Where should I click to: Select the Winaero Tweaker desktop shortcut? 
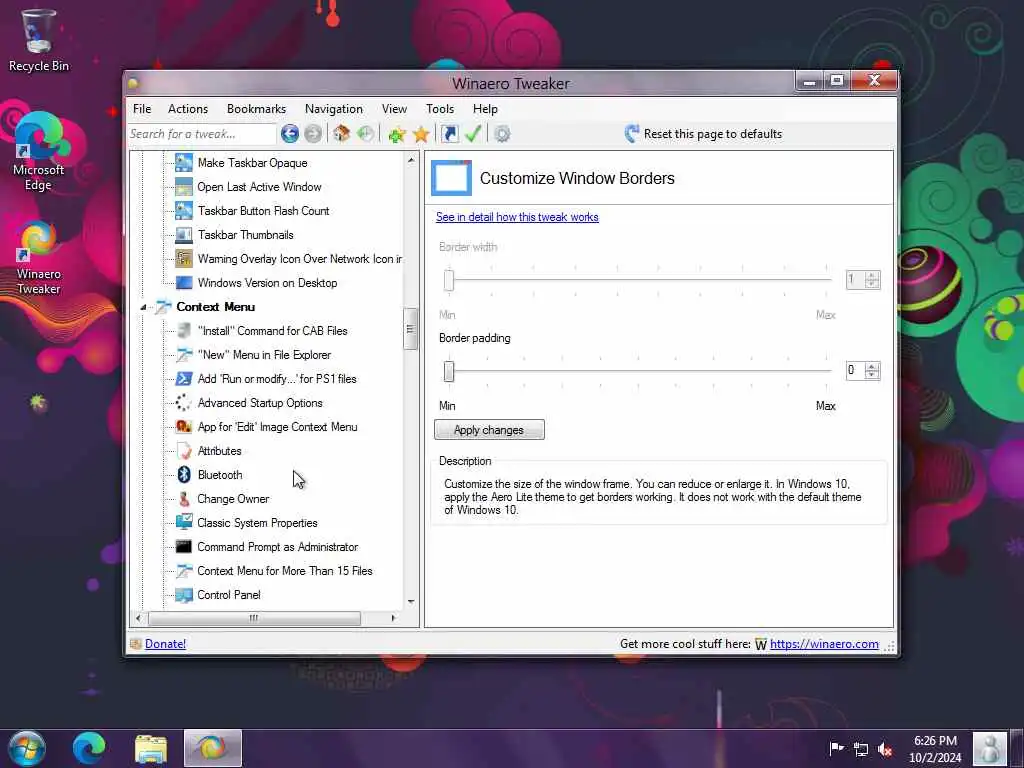click(x=39, y=258)
